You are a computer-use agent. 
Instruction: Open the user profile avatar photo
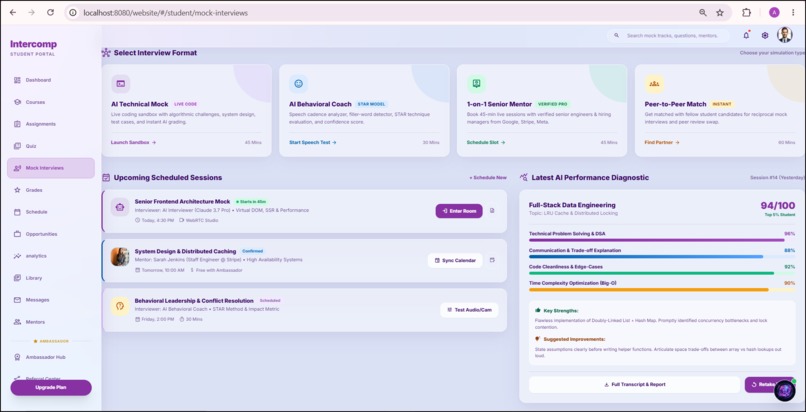click(784, 35)
